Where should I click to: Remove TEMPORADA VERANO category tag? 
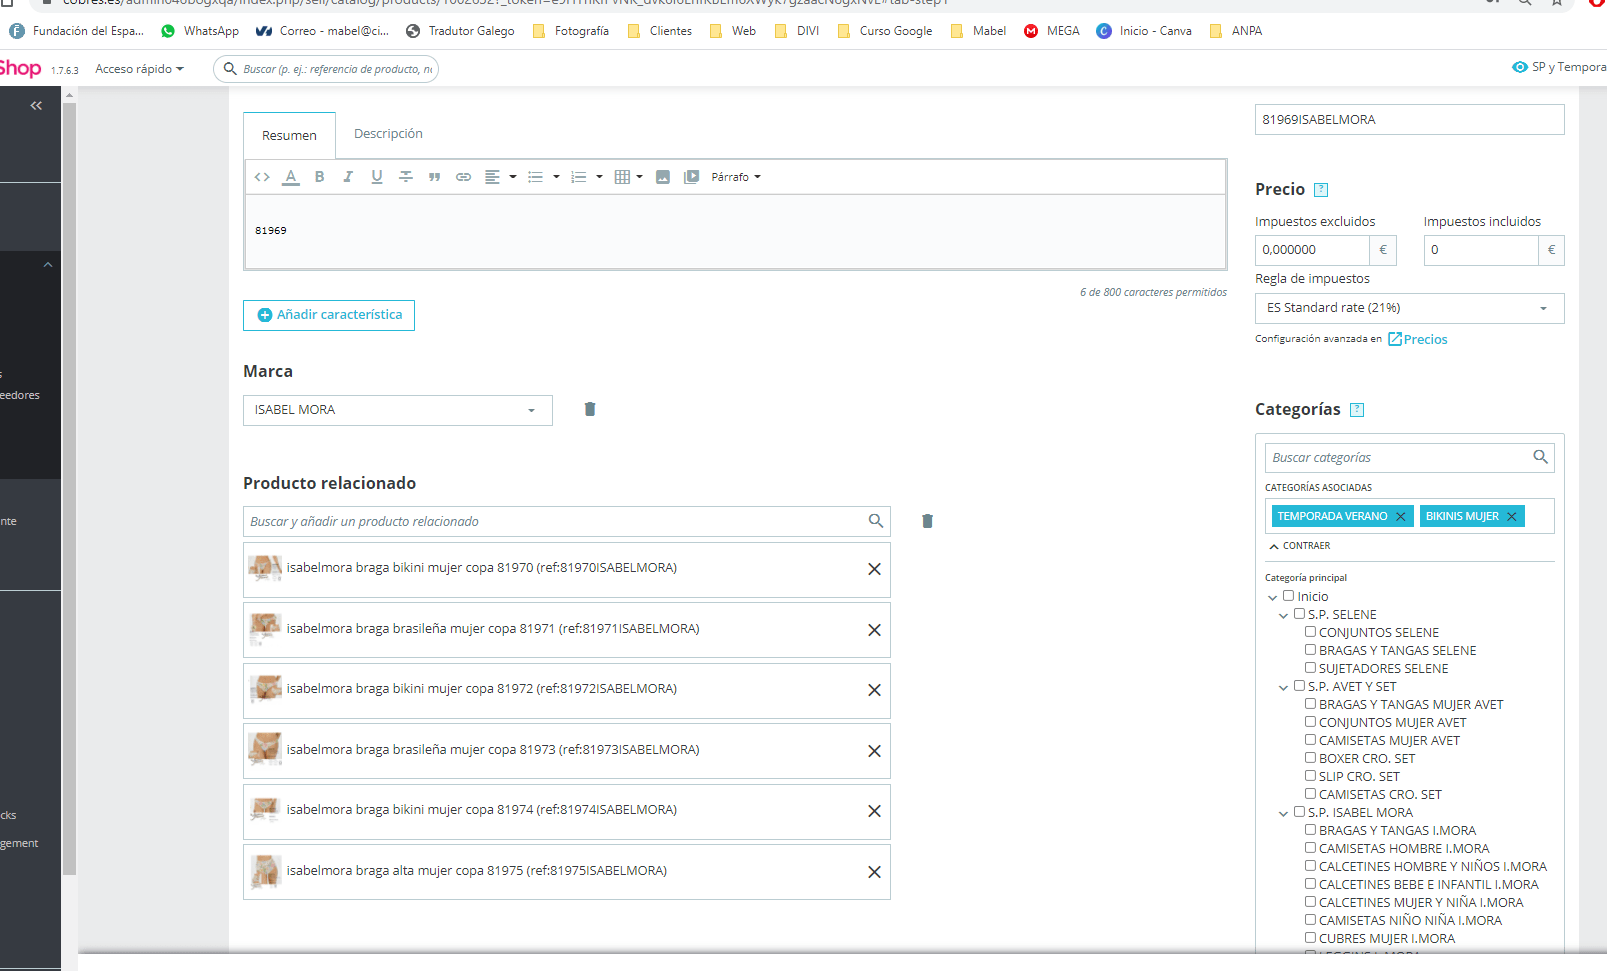point(1400,517)
